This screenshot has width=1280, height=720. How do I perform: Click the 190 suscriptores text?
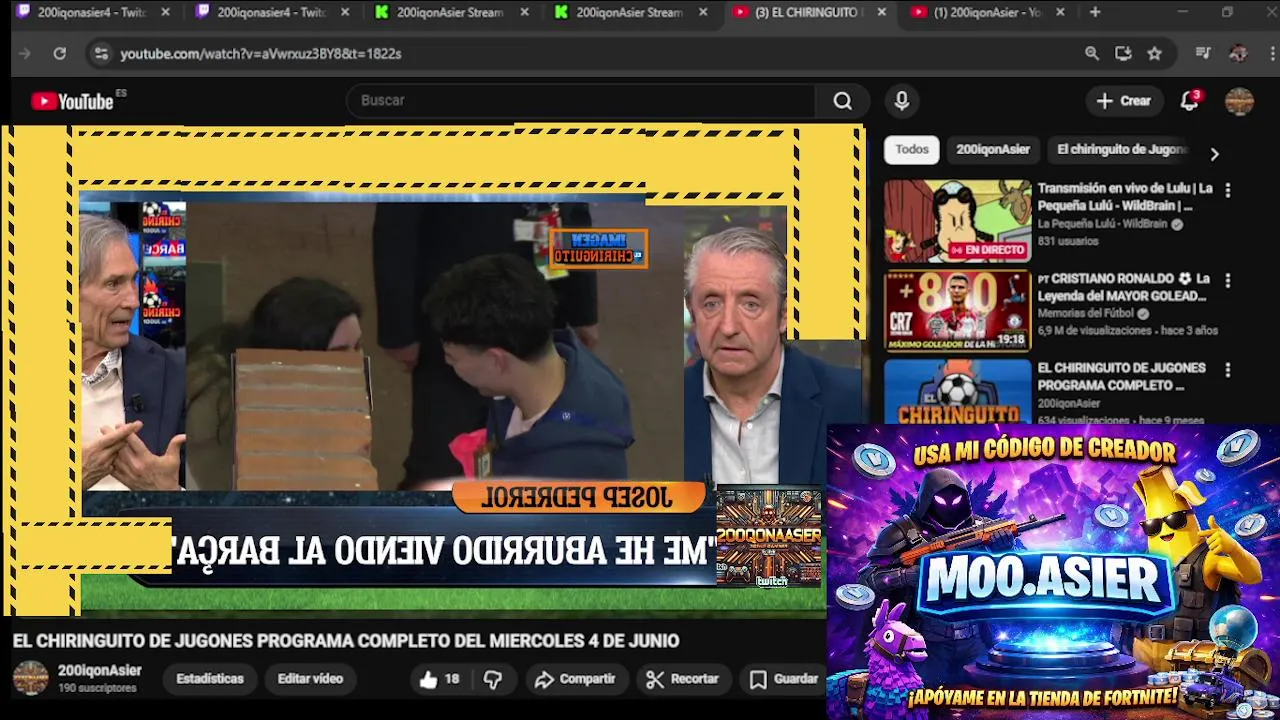click(97, 688)
